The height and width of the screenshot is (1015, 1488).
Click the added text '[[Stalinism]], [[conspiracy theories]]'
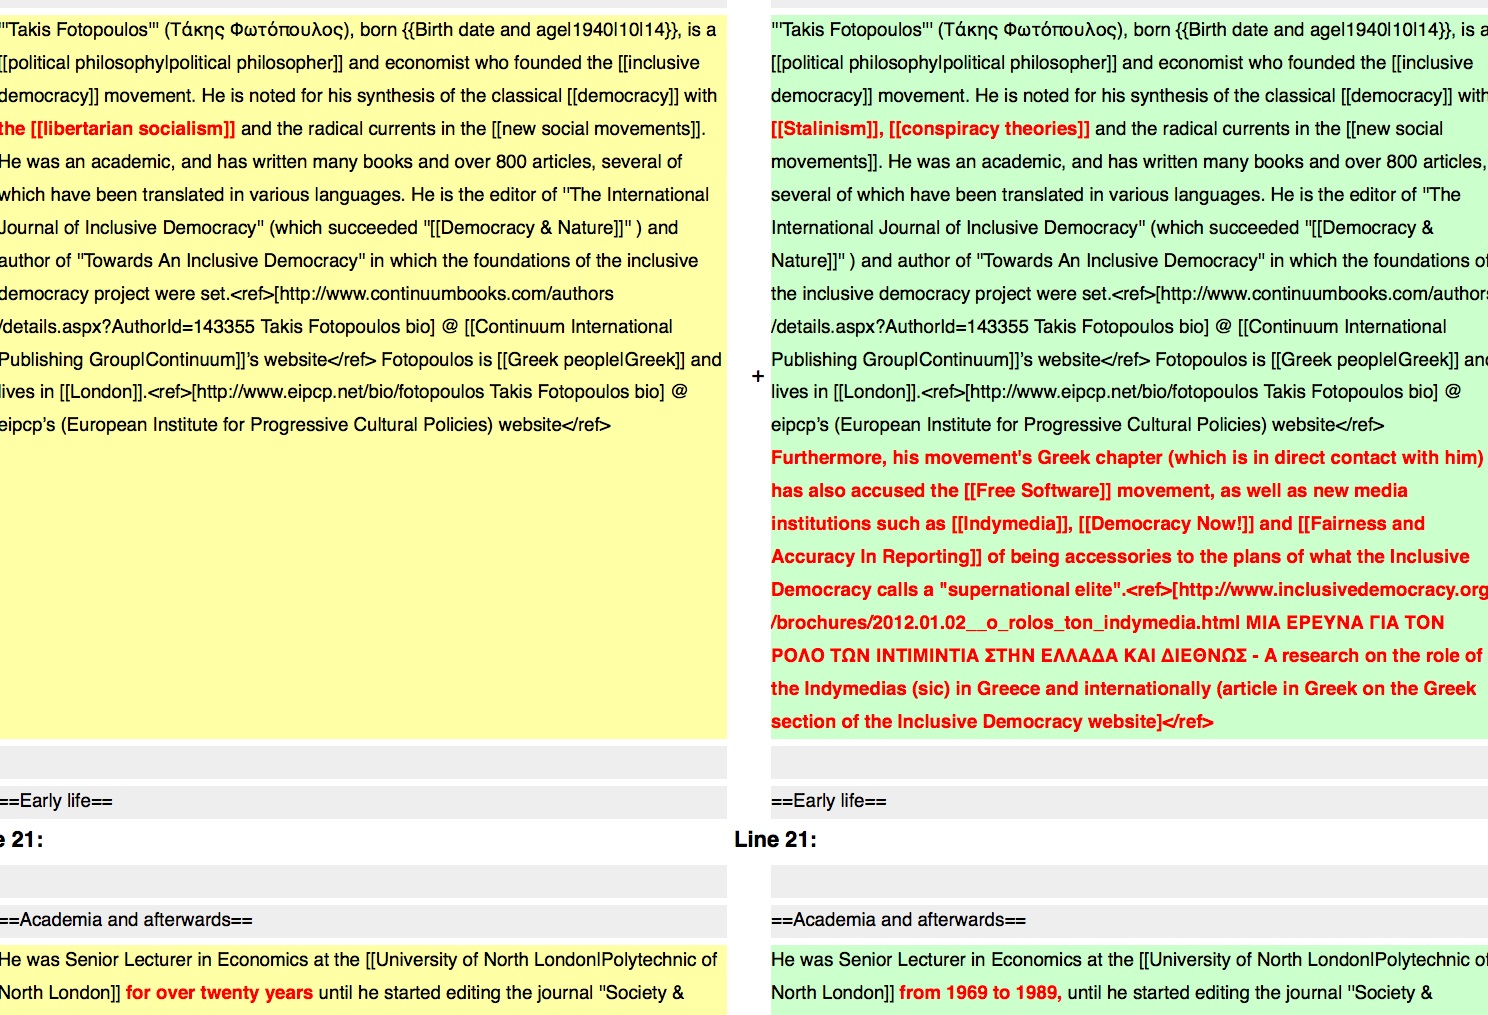930,129
